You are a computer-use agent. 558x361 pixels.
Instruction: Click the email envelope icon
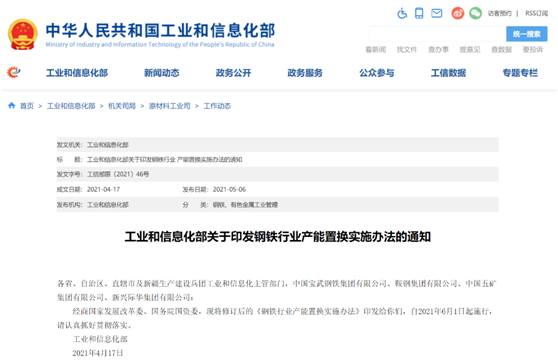(437, 13)
